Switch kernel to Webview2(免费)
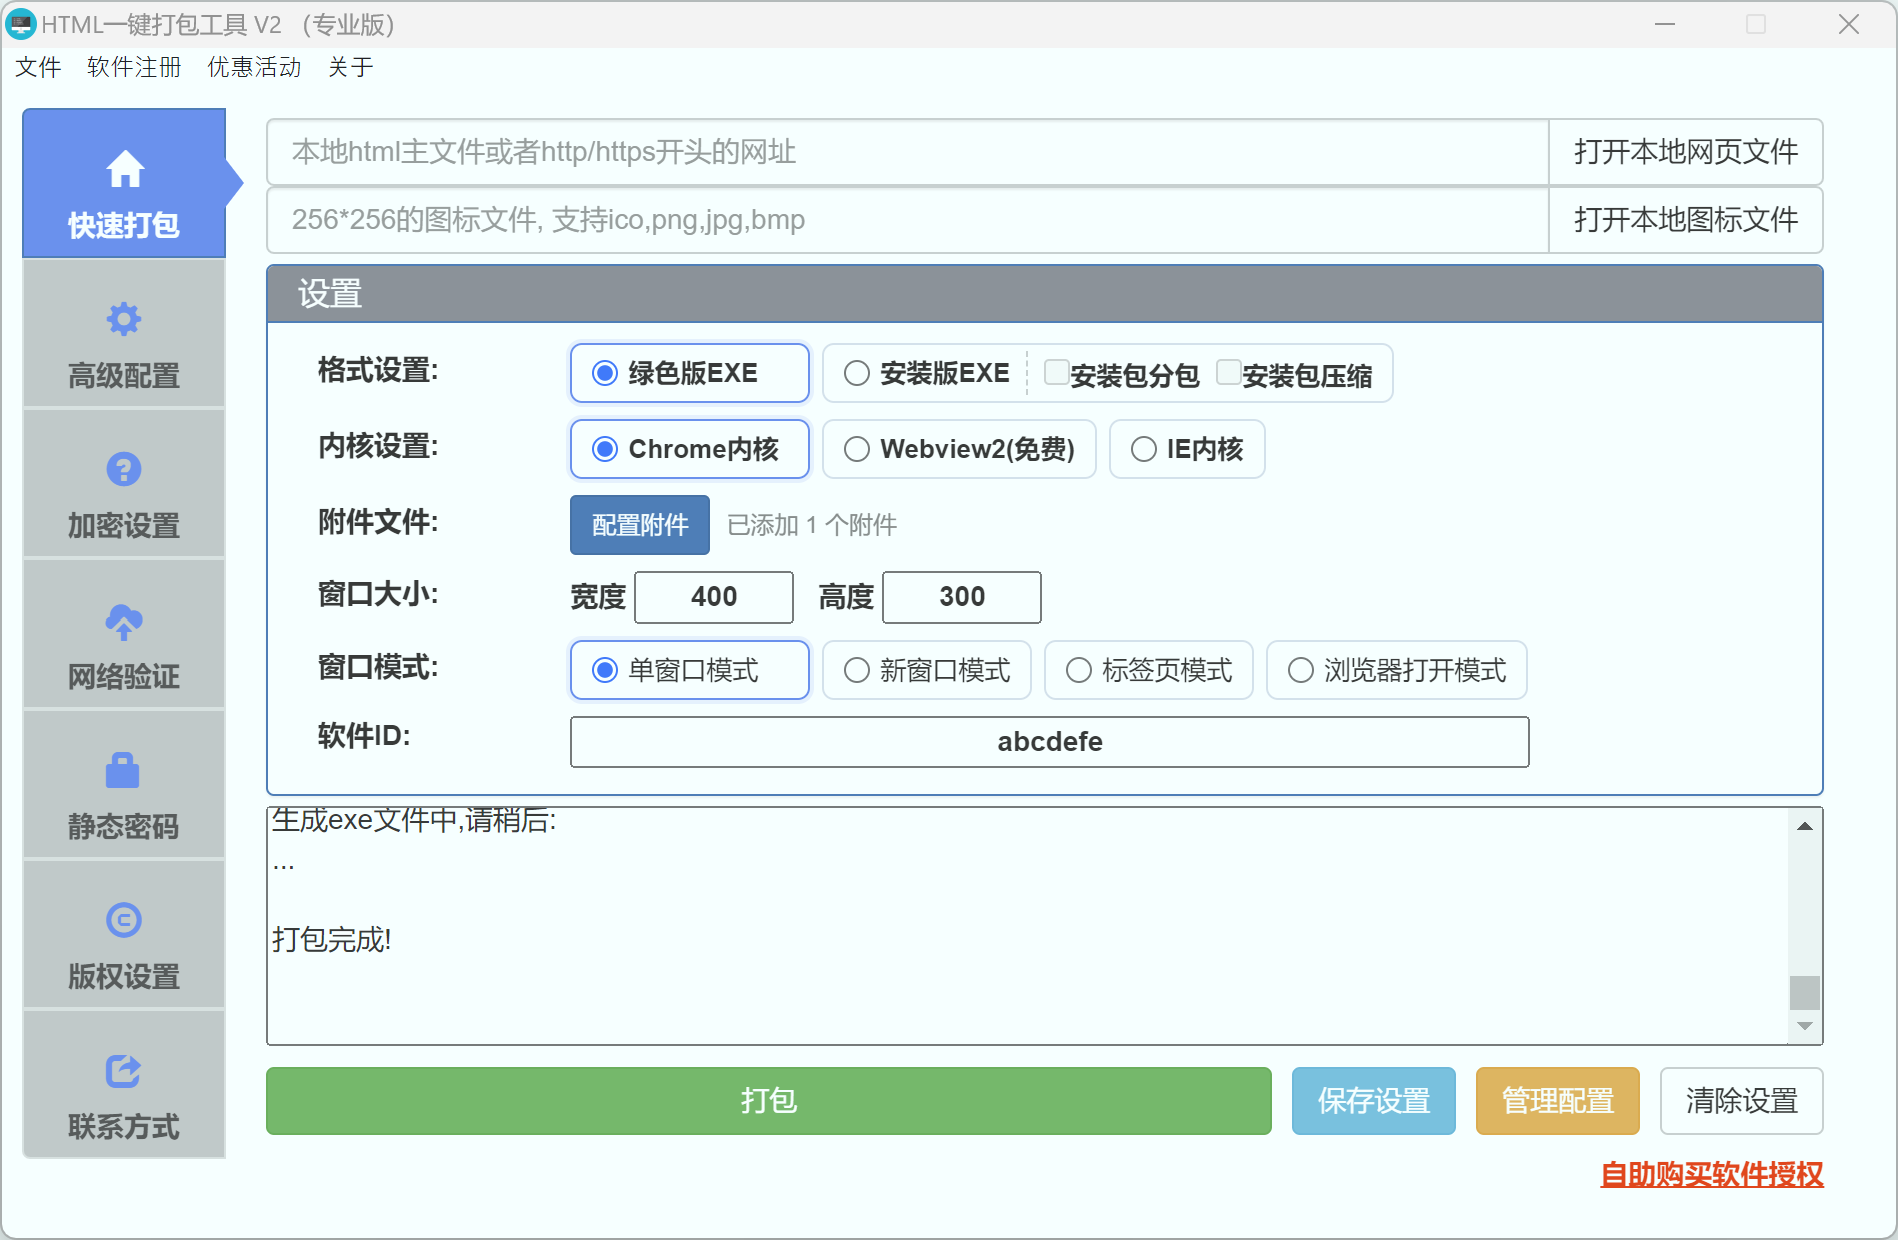 pos(857,449)
